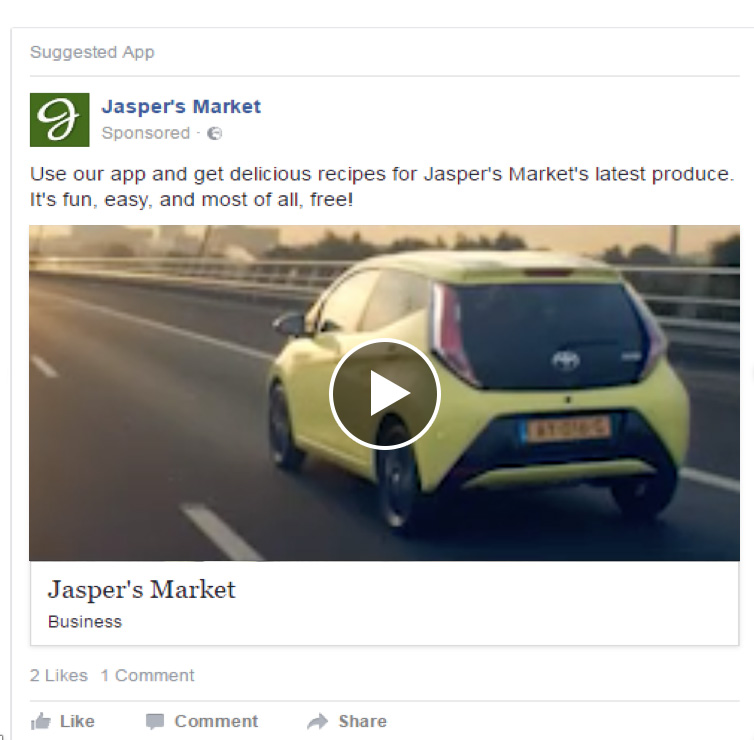754x740 pixels.
Task: Click the Comment button text
Action: (x=216, y=721)
